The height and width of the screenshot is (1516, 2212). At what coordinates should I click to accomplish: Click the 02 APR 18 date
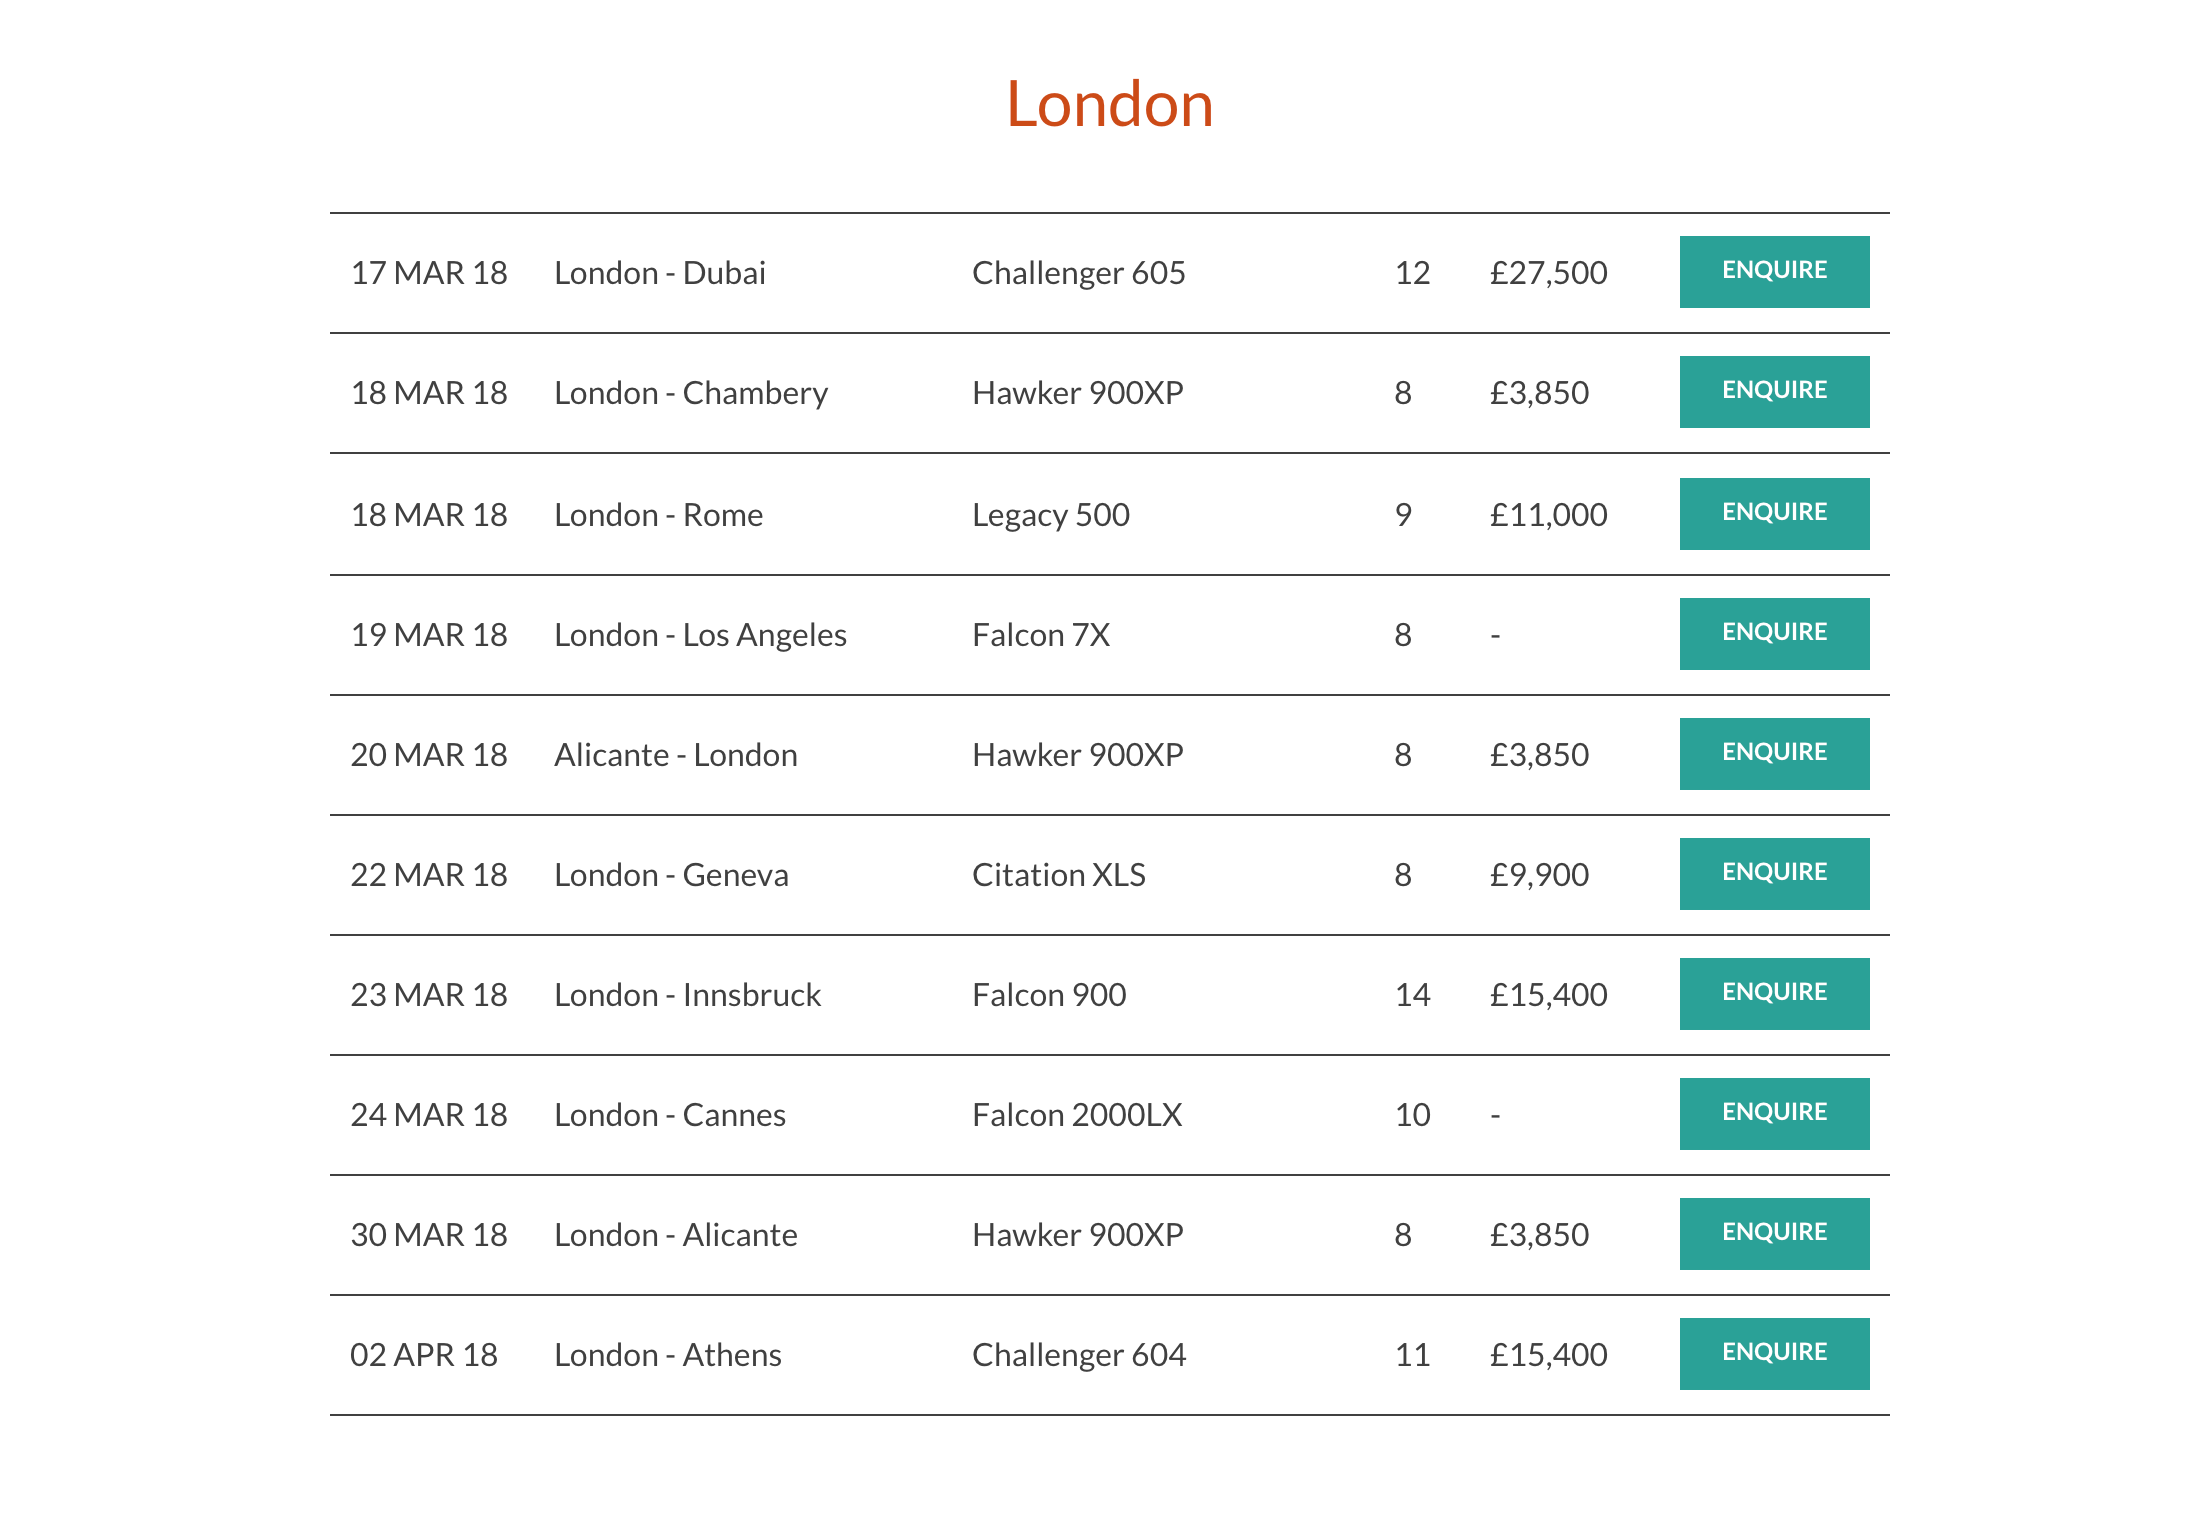point(424,1355)
